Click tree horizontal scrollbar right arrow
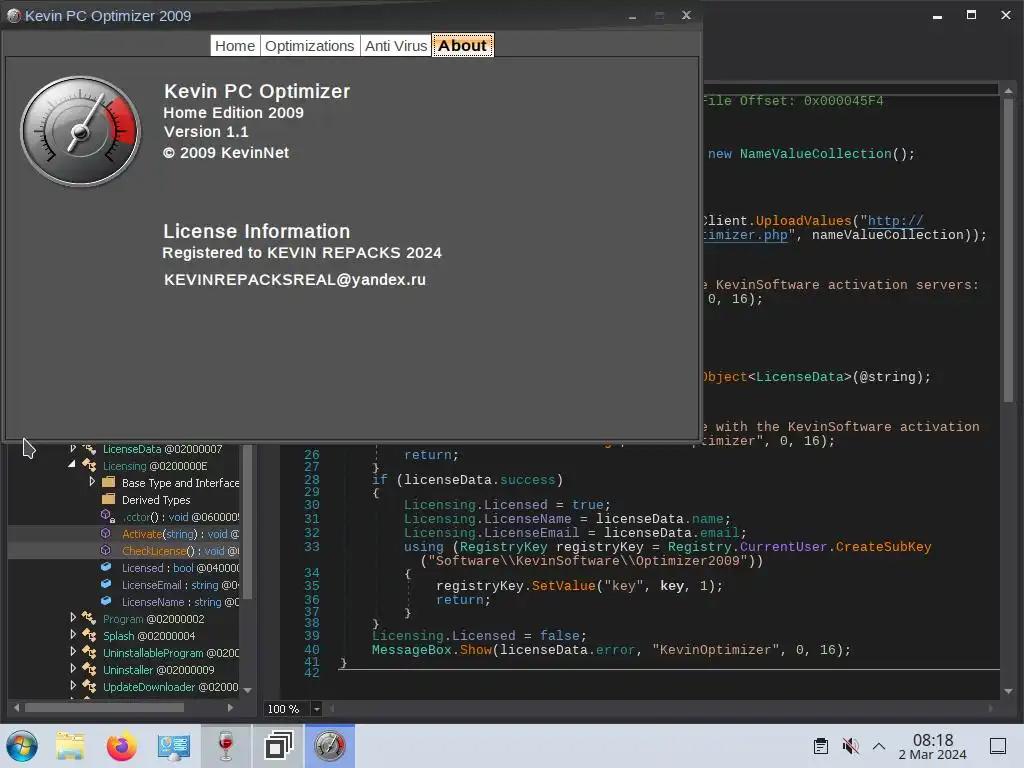The image size is (1024, 768). tap(230, 707)
